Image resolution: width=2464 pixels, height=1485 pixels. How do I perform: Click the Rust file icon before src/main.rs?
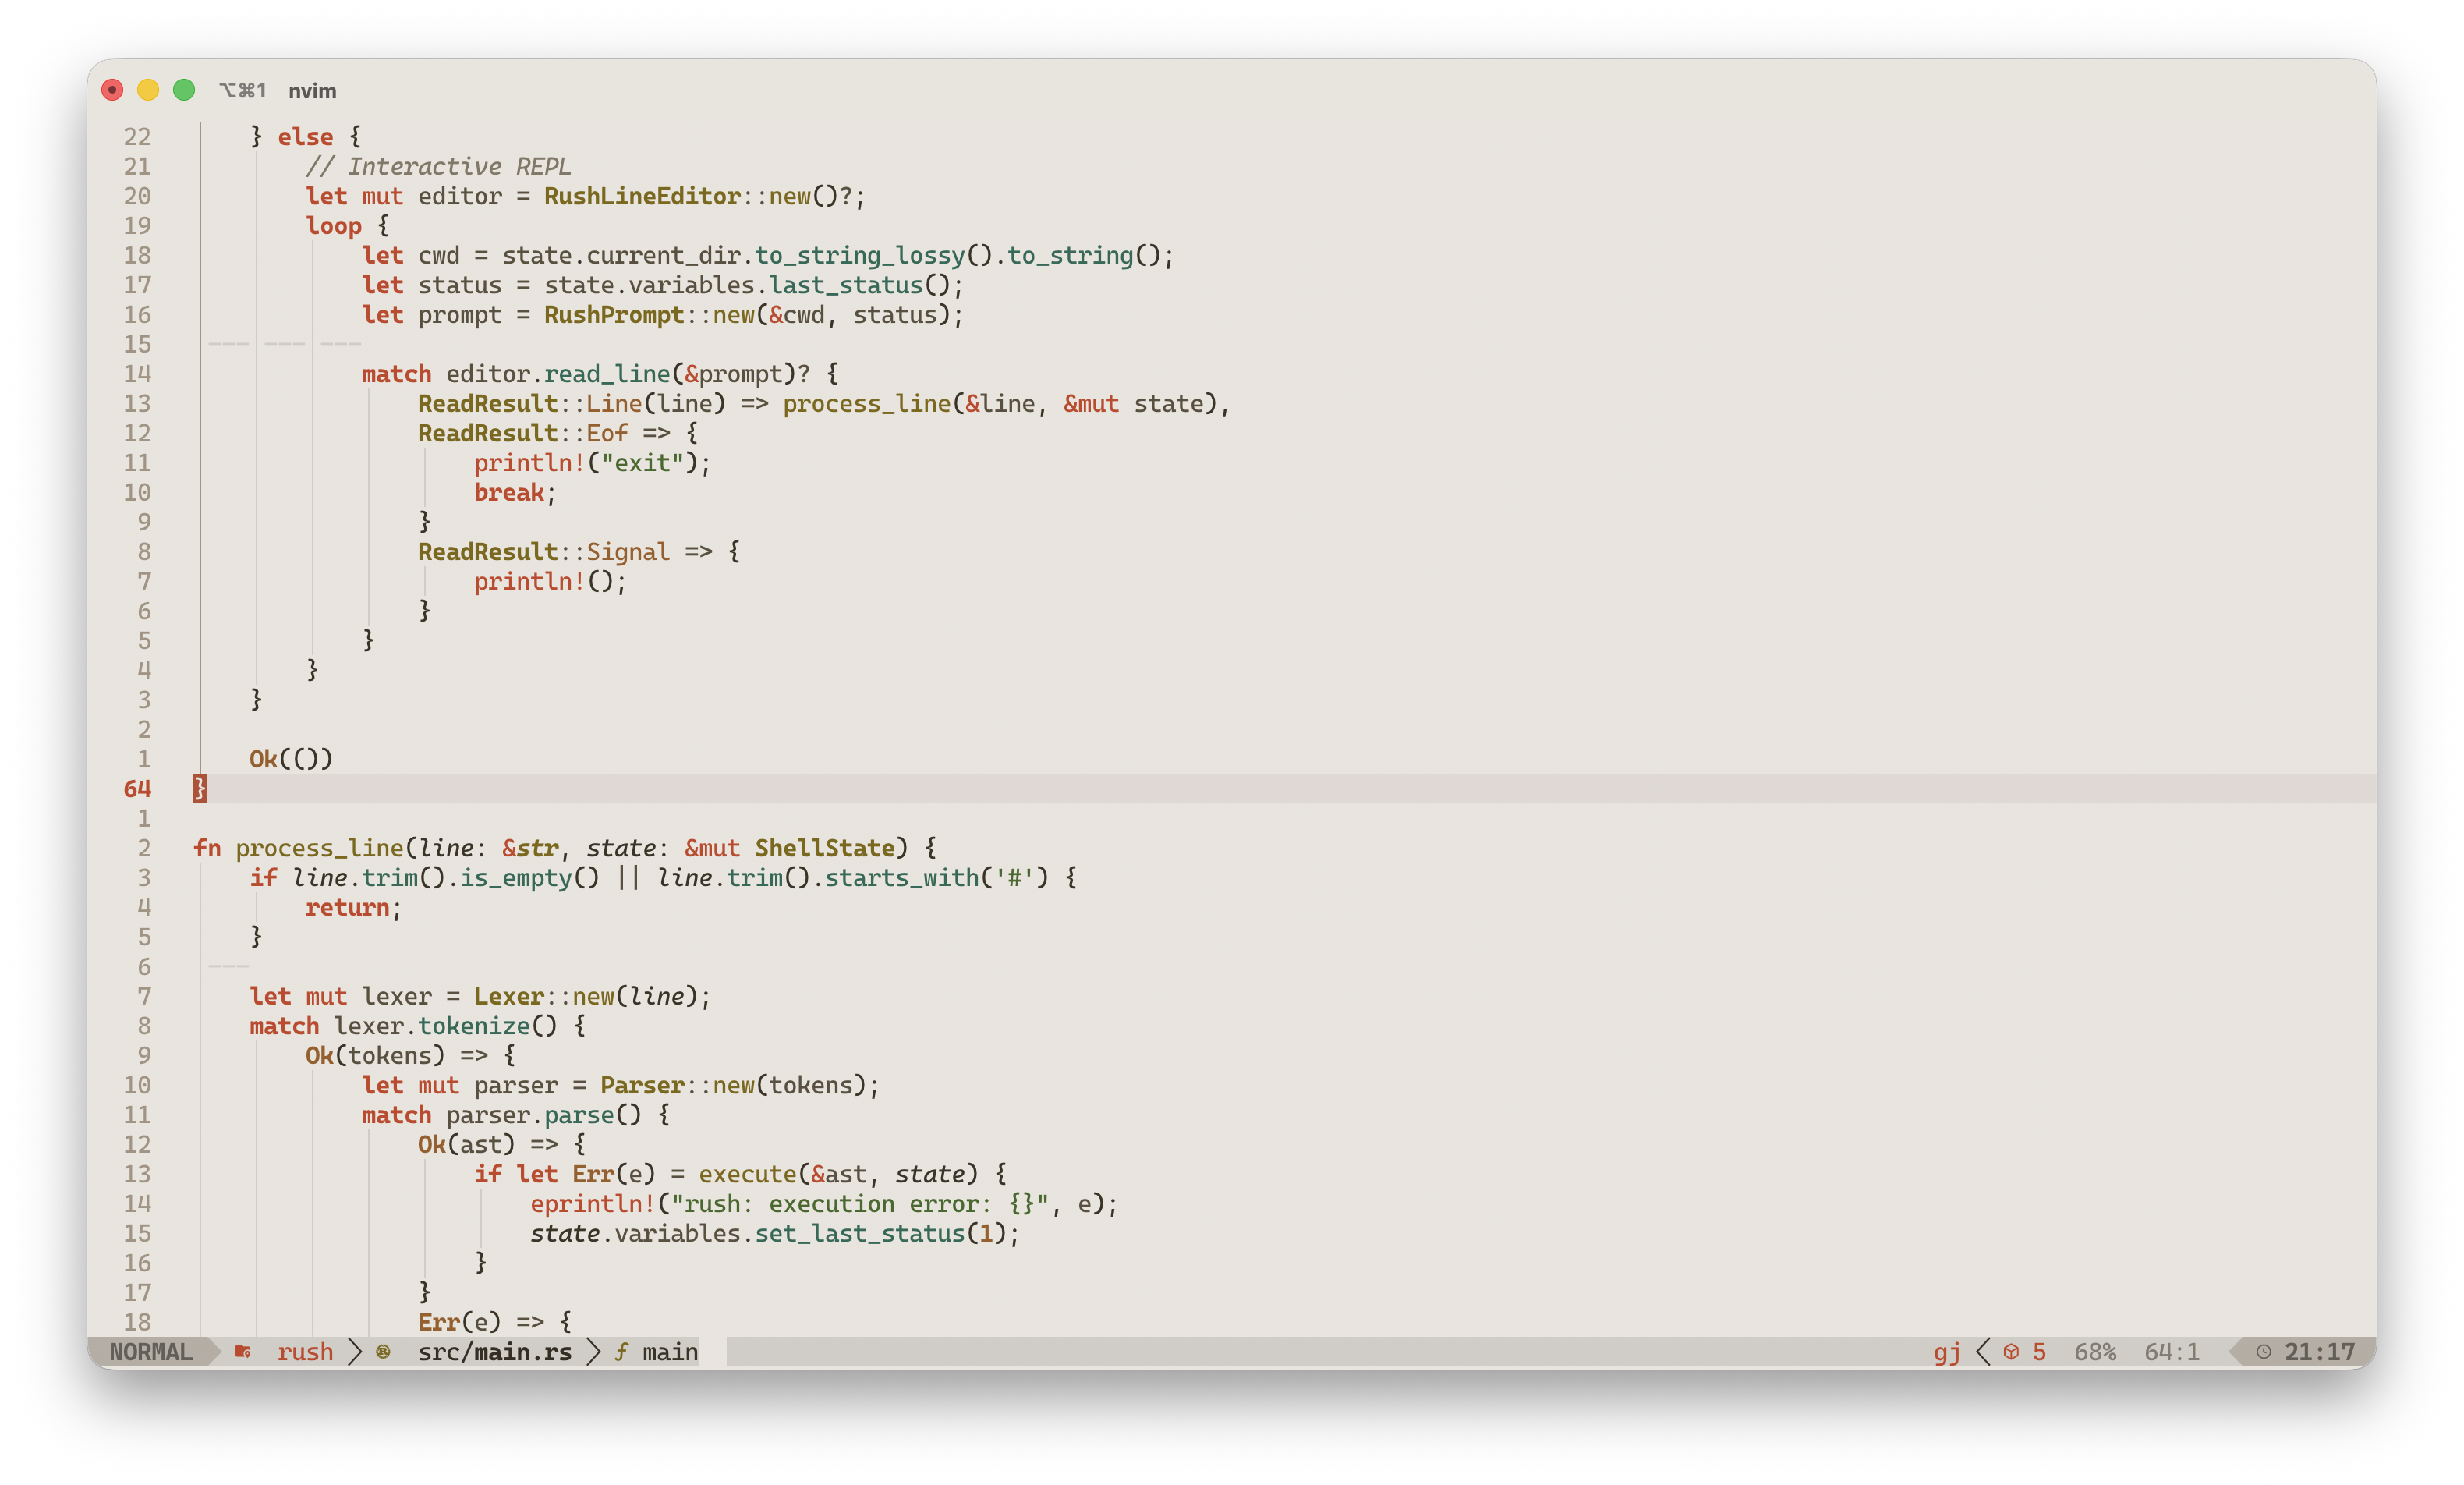point(383,1352)
